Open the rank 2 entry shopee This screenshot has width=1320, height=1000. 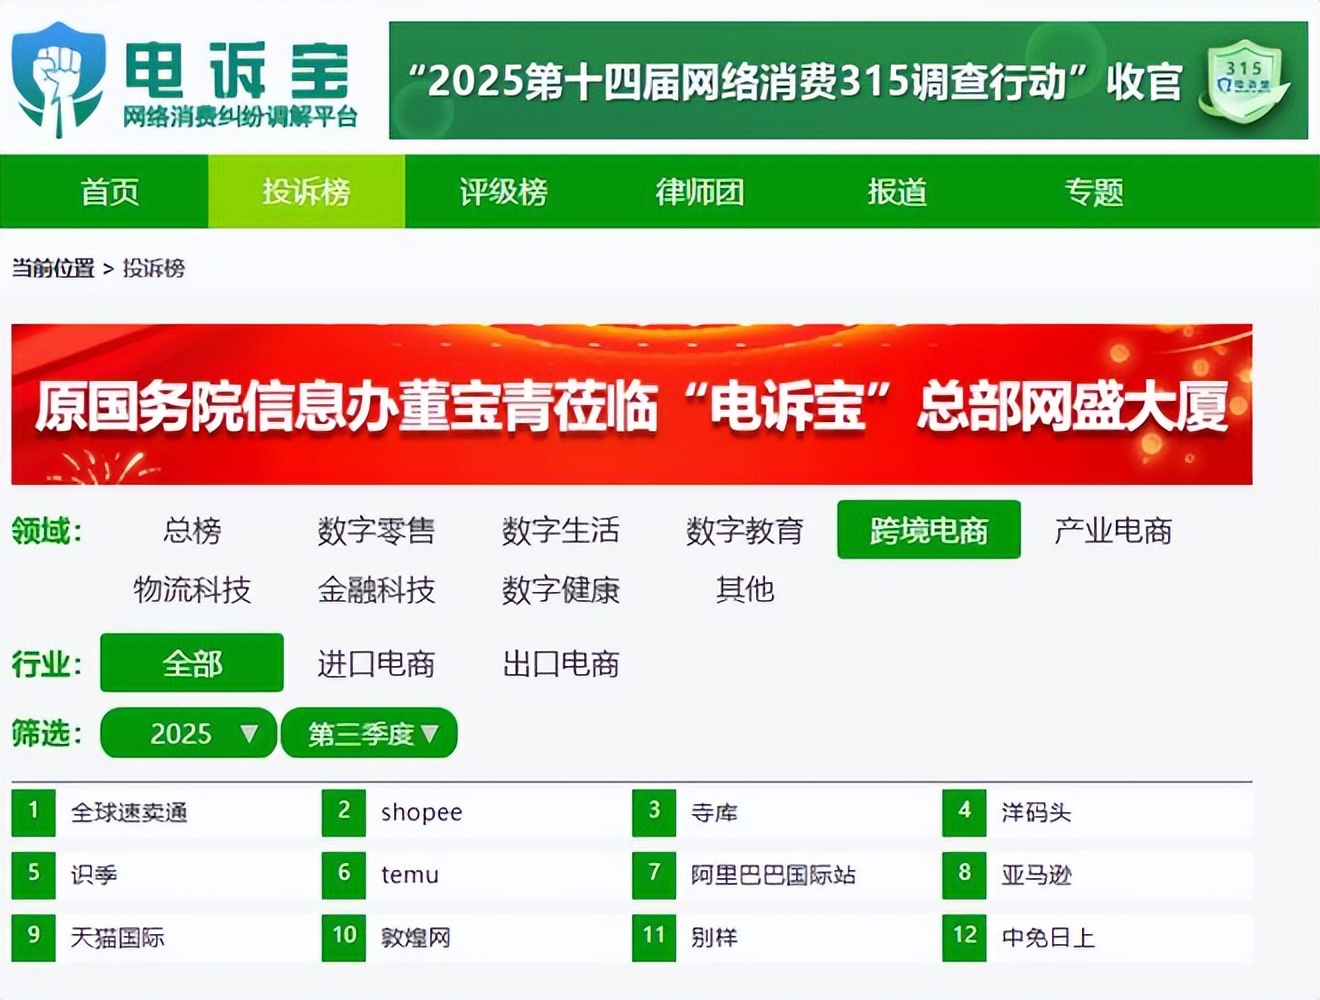click(x=421, y=813)
